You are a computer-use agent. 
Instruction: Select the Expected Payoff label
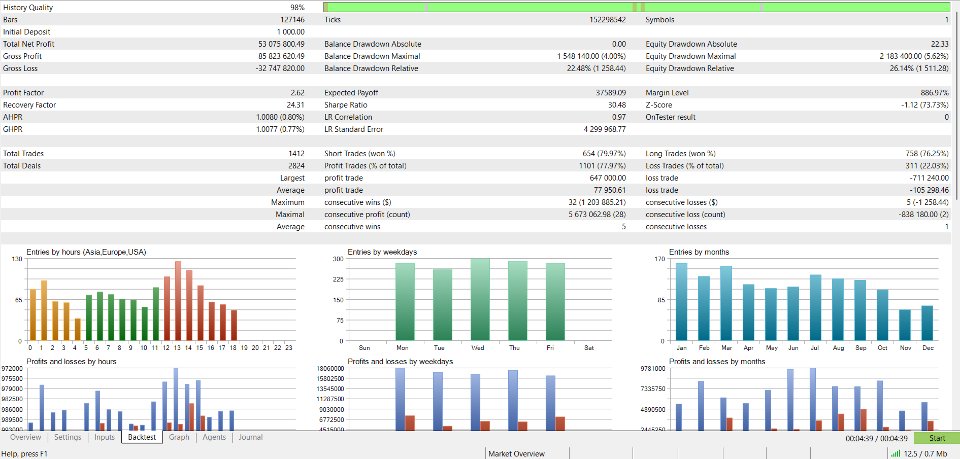coord(351,93)
